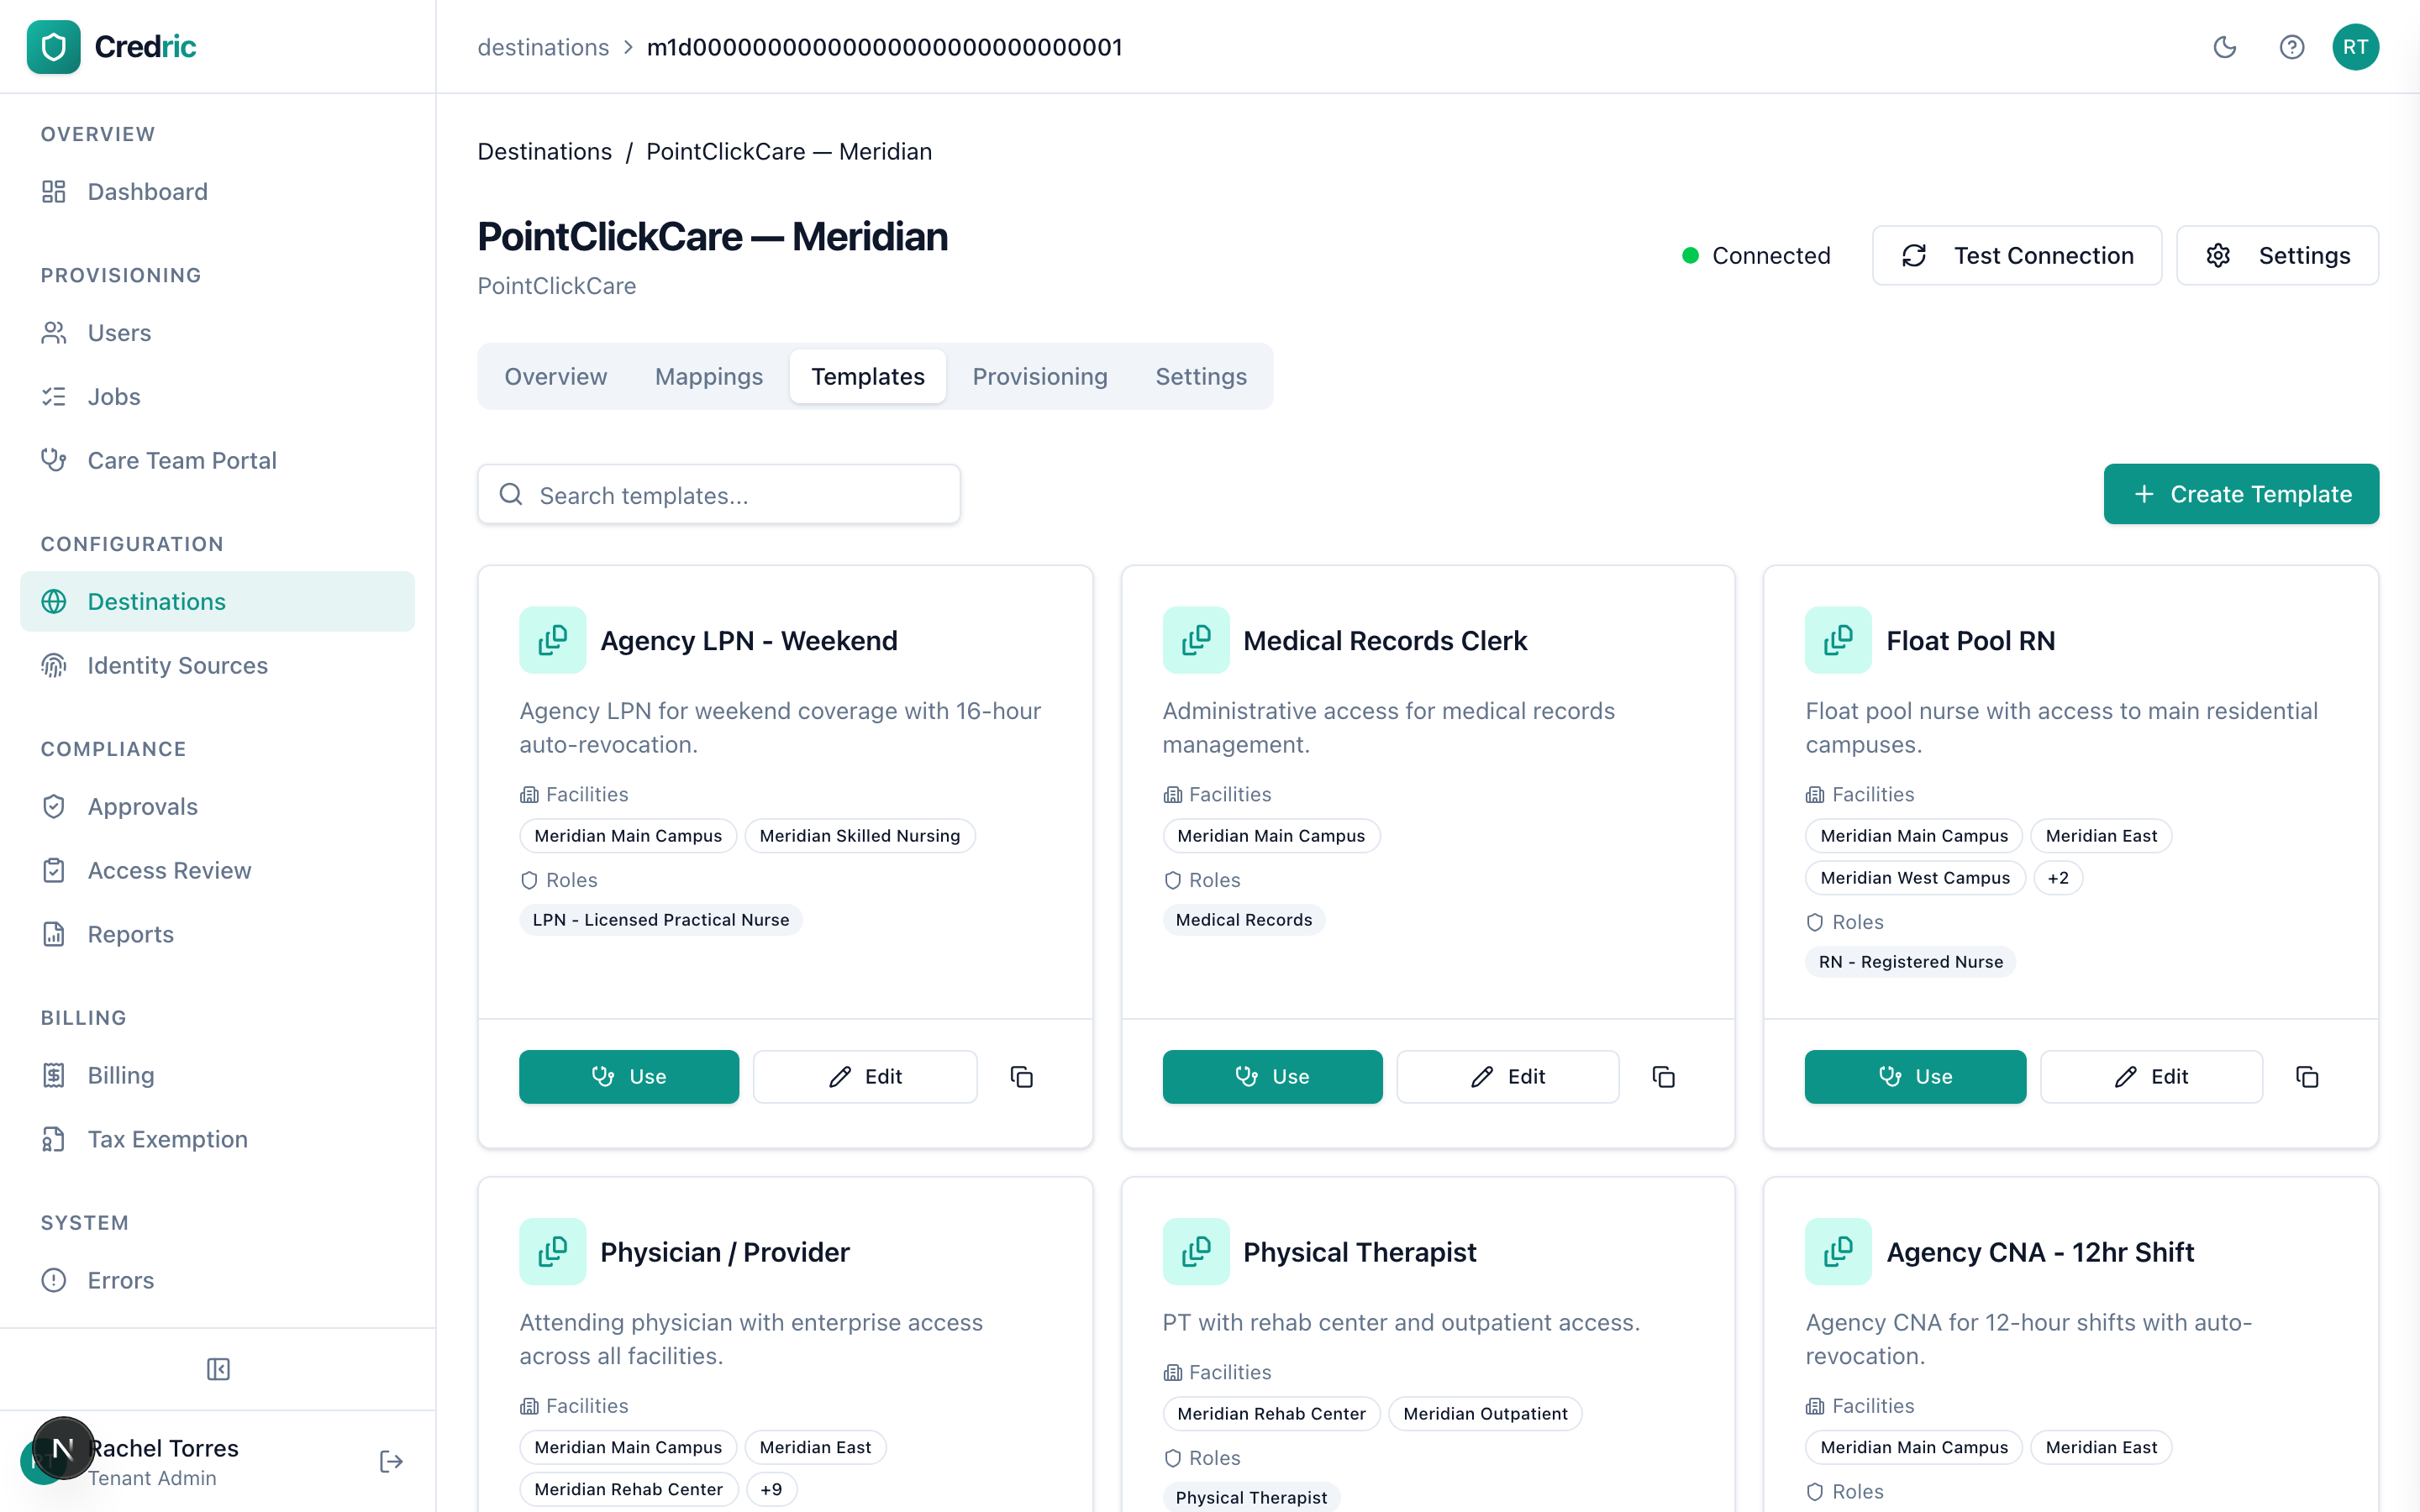Duplicate Medical Records Clerk template icon
This screenshot has height=1512, width=2420.
[1664, 1077]
